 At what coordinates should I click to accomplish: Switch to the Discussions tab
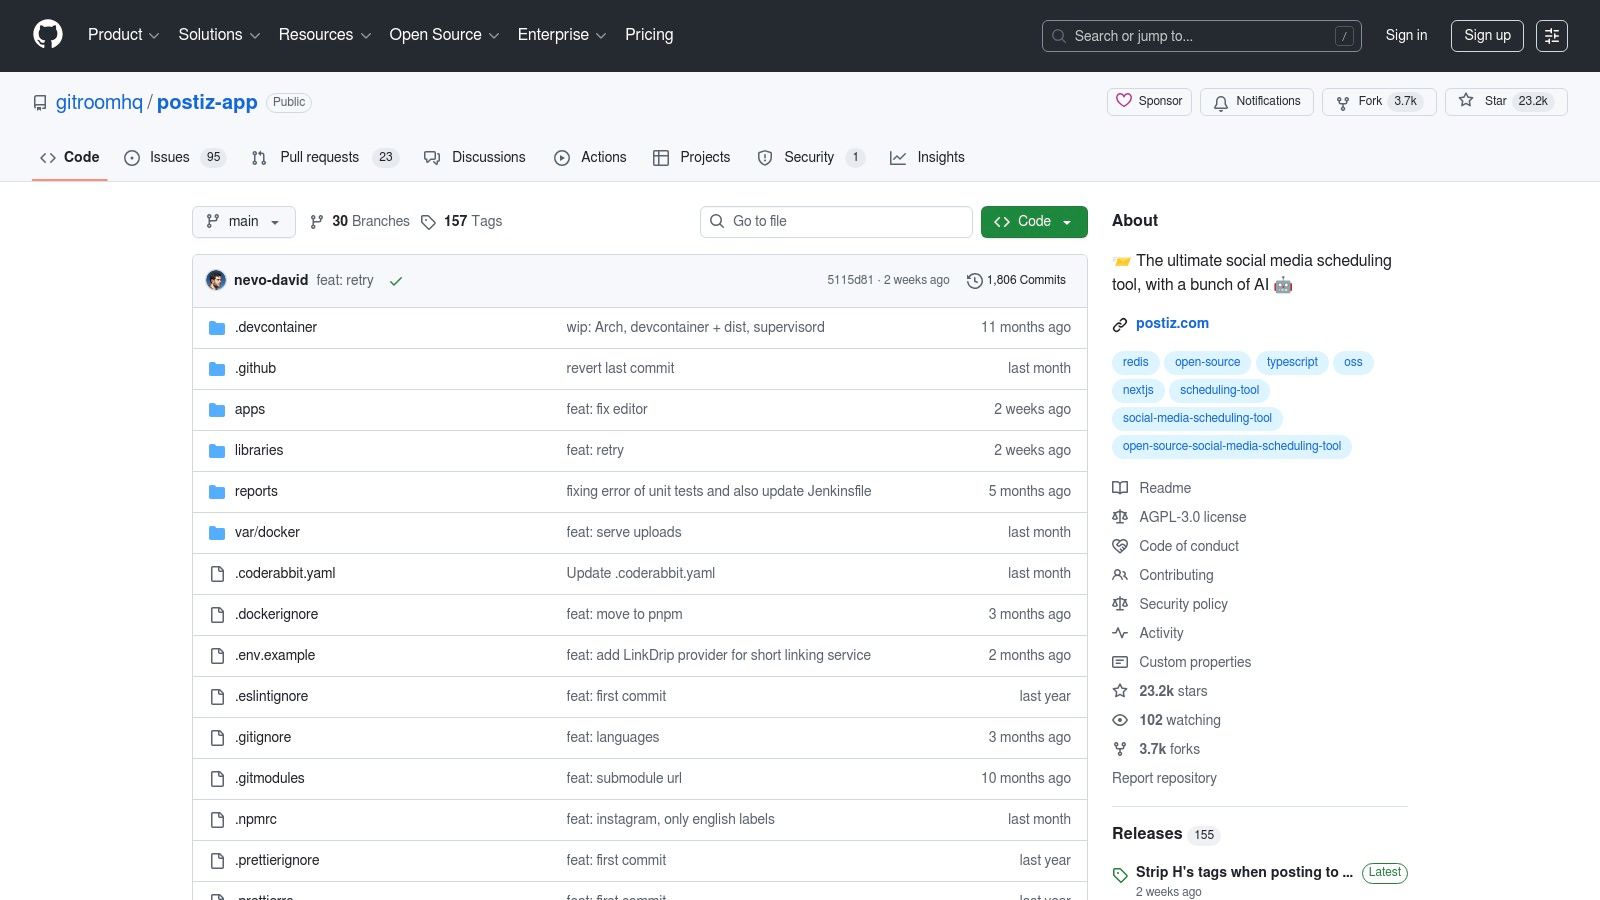[475, 158]
